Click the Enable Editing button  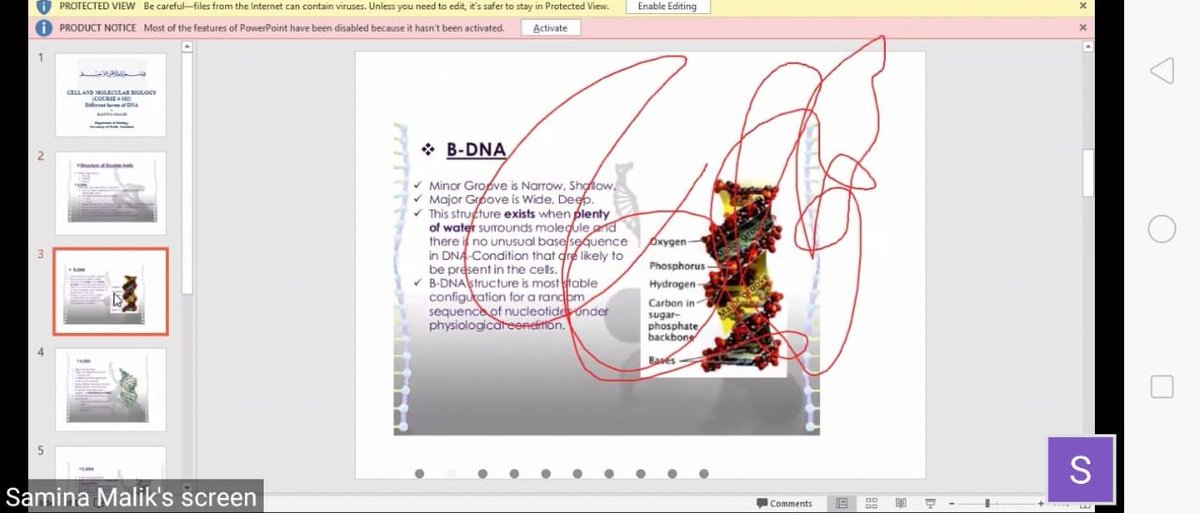tap(668, 6)
